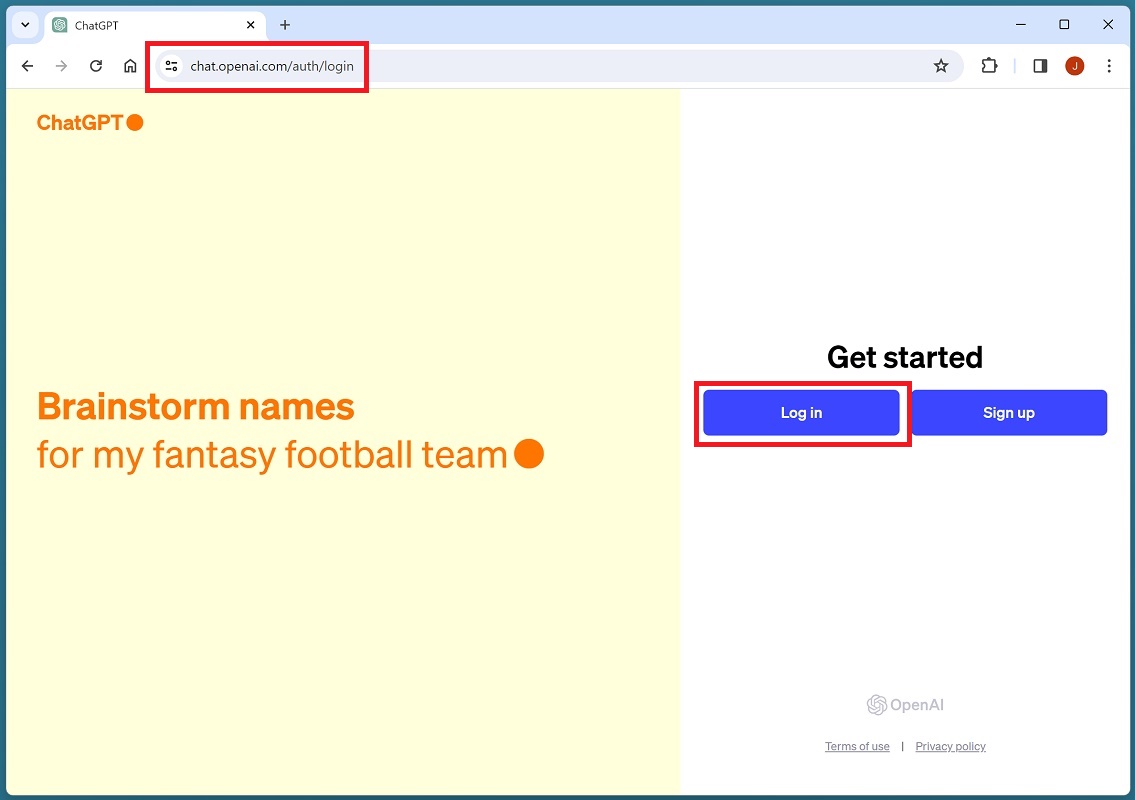Click the address bar URL field
Image resolution: width=1135 pixels, height=800 pixels.
500,66
